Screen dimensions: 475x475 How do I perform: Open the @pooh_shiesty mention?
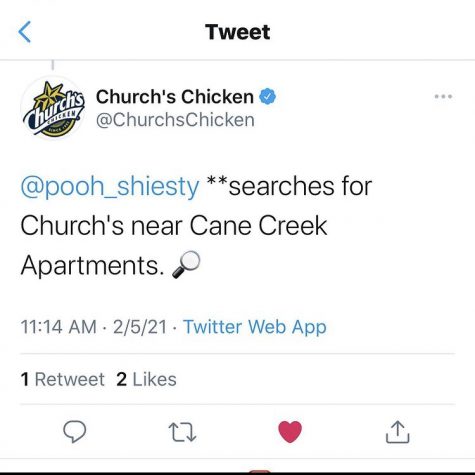(110, 187)
